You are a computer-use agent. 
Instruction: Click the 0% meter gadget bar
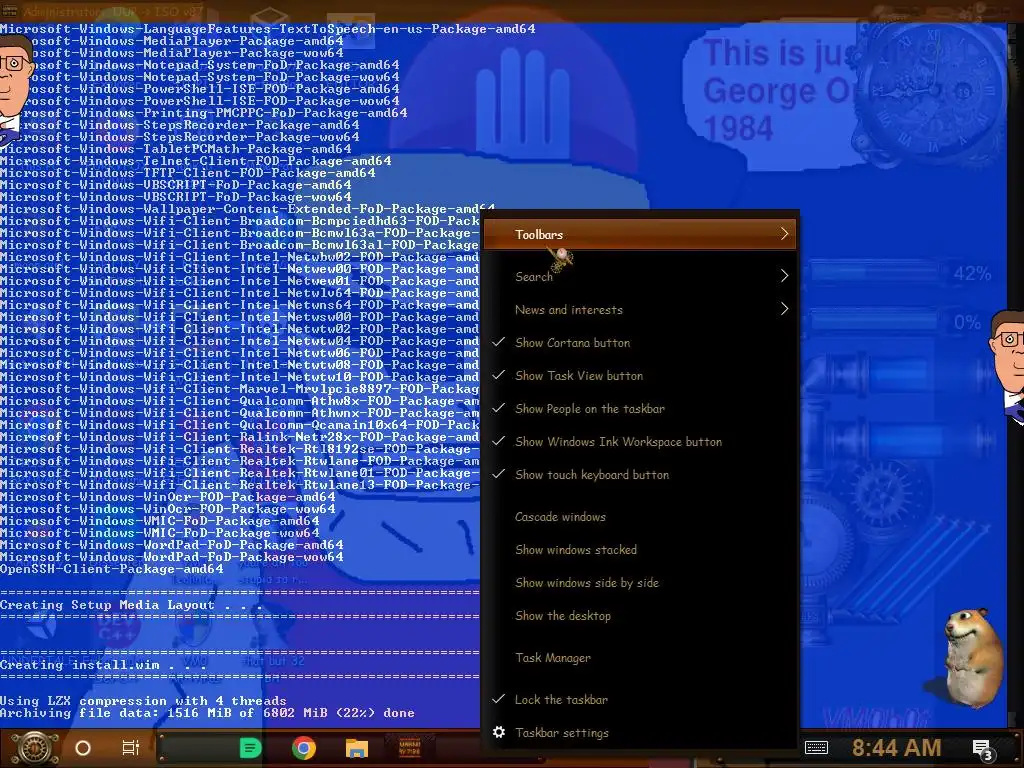[874, 322]
